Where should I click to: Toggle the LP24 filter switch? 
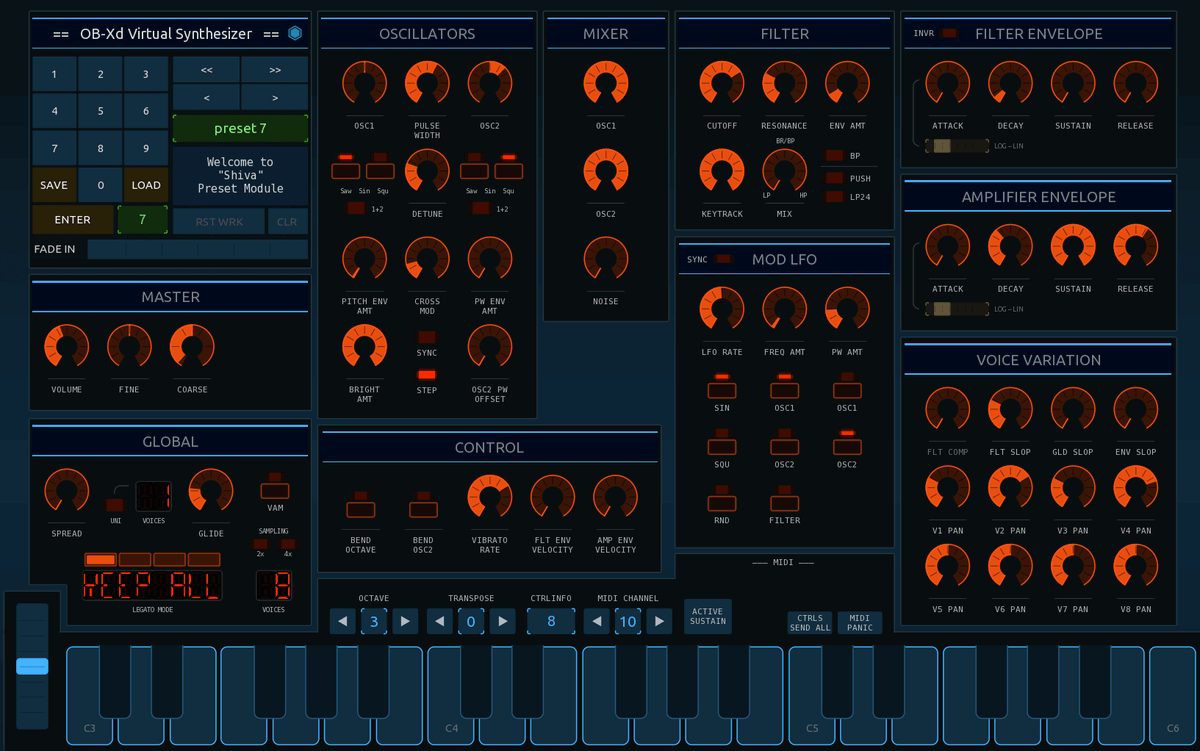834,197
